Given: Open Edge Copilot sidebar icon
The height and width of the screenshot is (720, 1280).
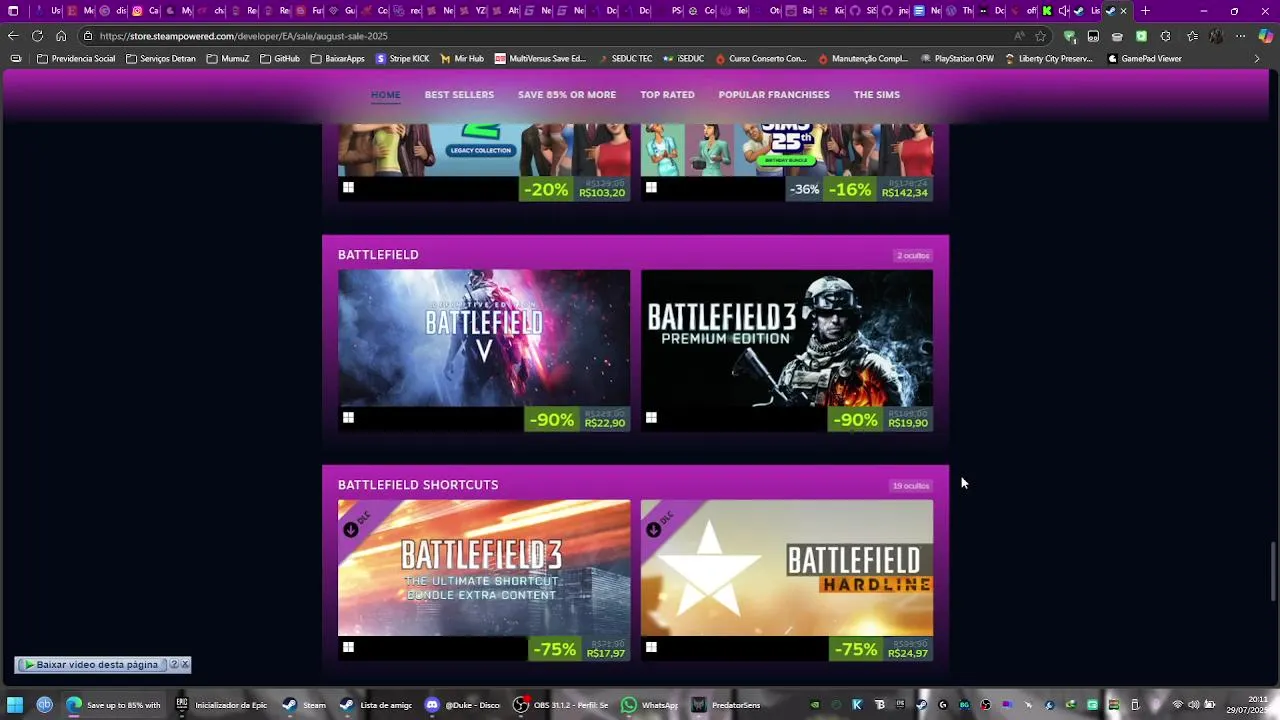Looking at the screenshot, I should [1265, 36].
